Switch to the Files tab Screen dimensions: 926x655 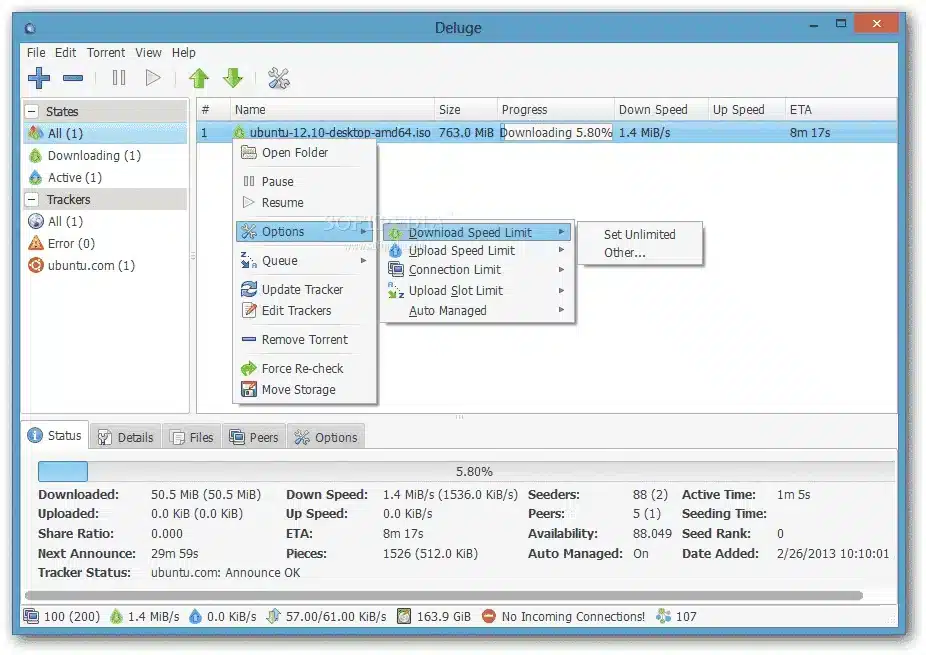pyautogui.click(x=192, y=437)
